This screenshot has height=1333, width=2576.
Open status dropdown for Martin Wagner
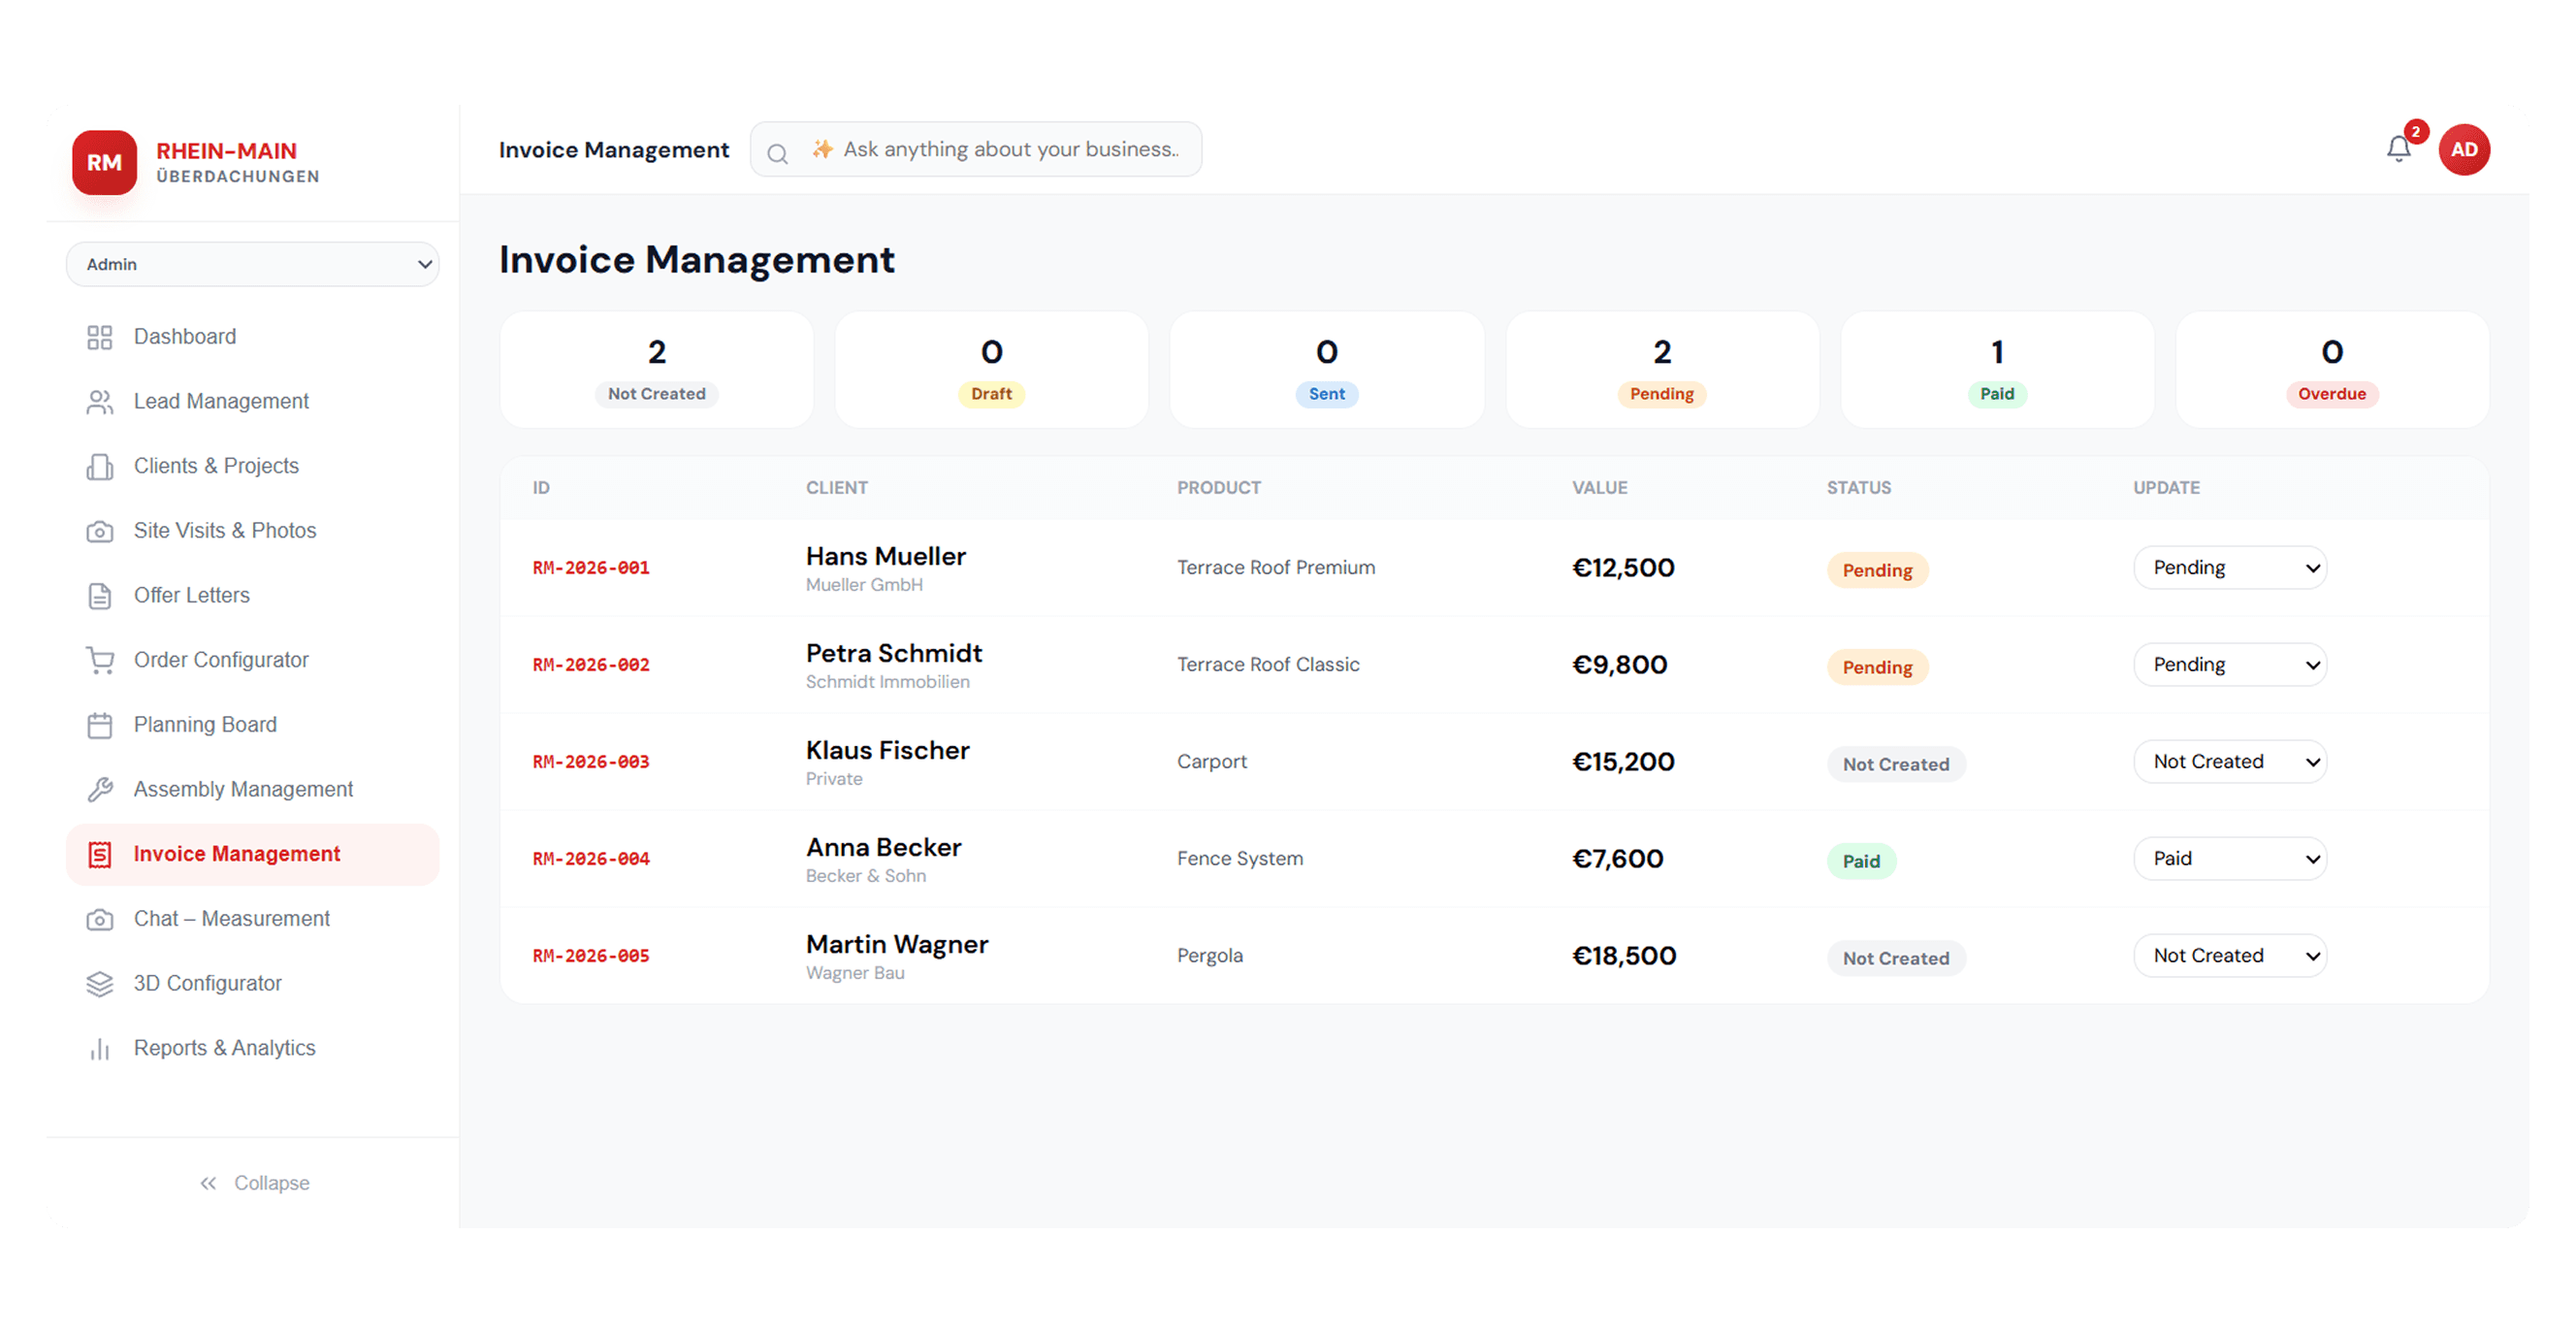[x=2230, y=956]
